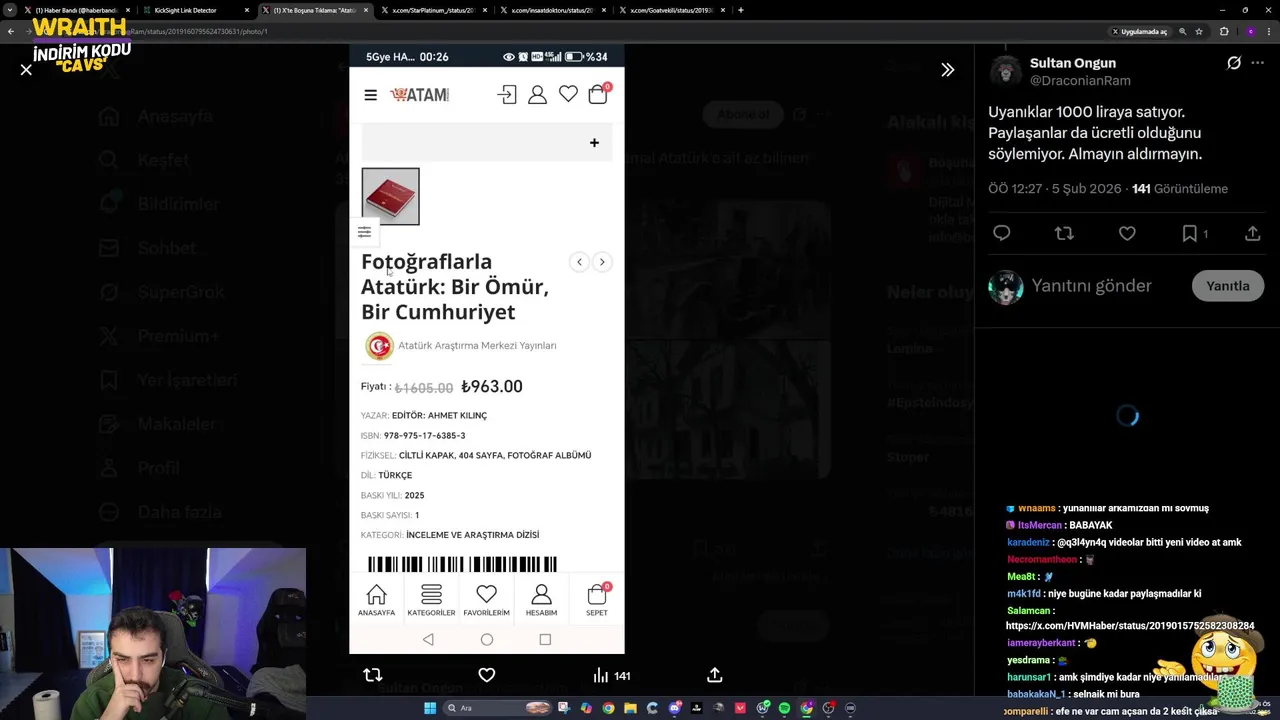This screenshot has height=720, width=1280.
Task: Open Discord from the taskbar
Action: (x=675, y=708)
